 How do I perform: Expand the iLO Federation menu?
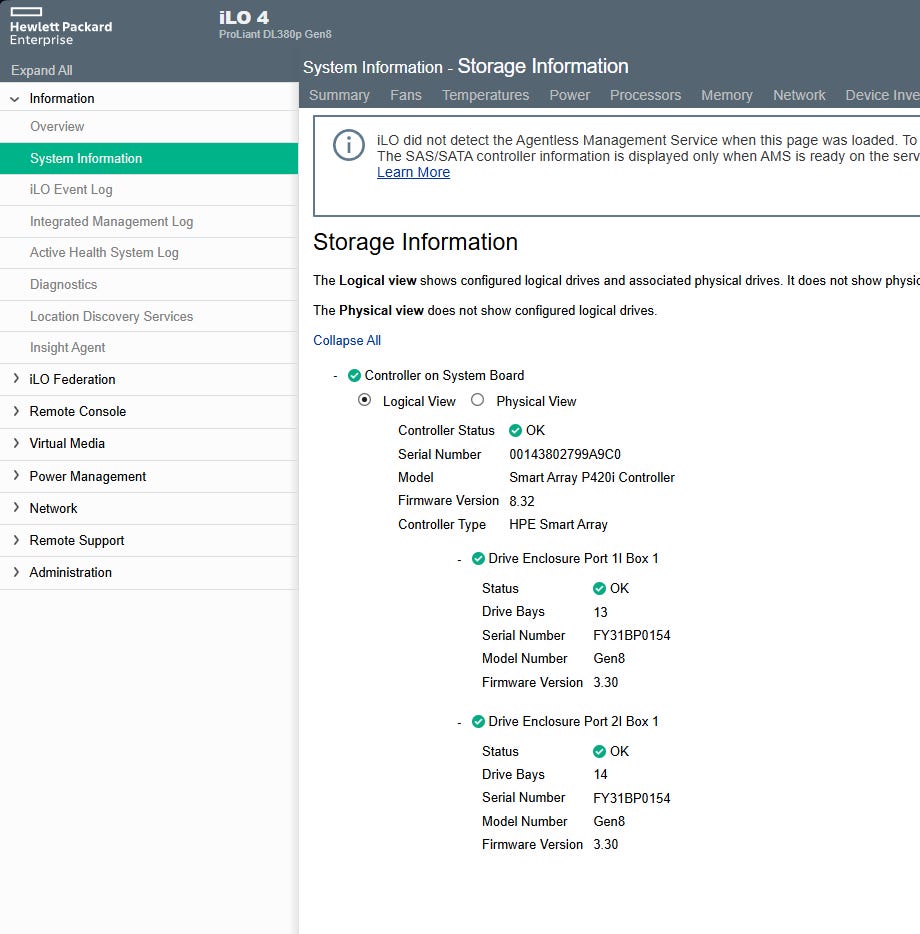point(15,379)
